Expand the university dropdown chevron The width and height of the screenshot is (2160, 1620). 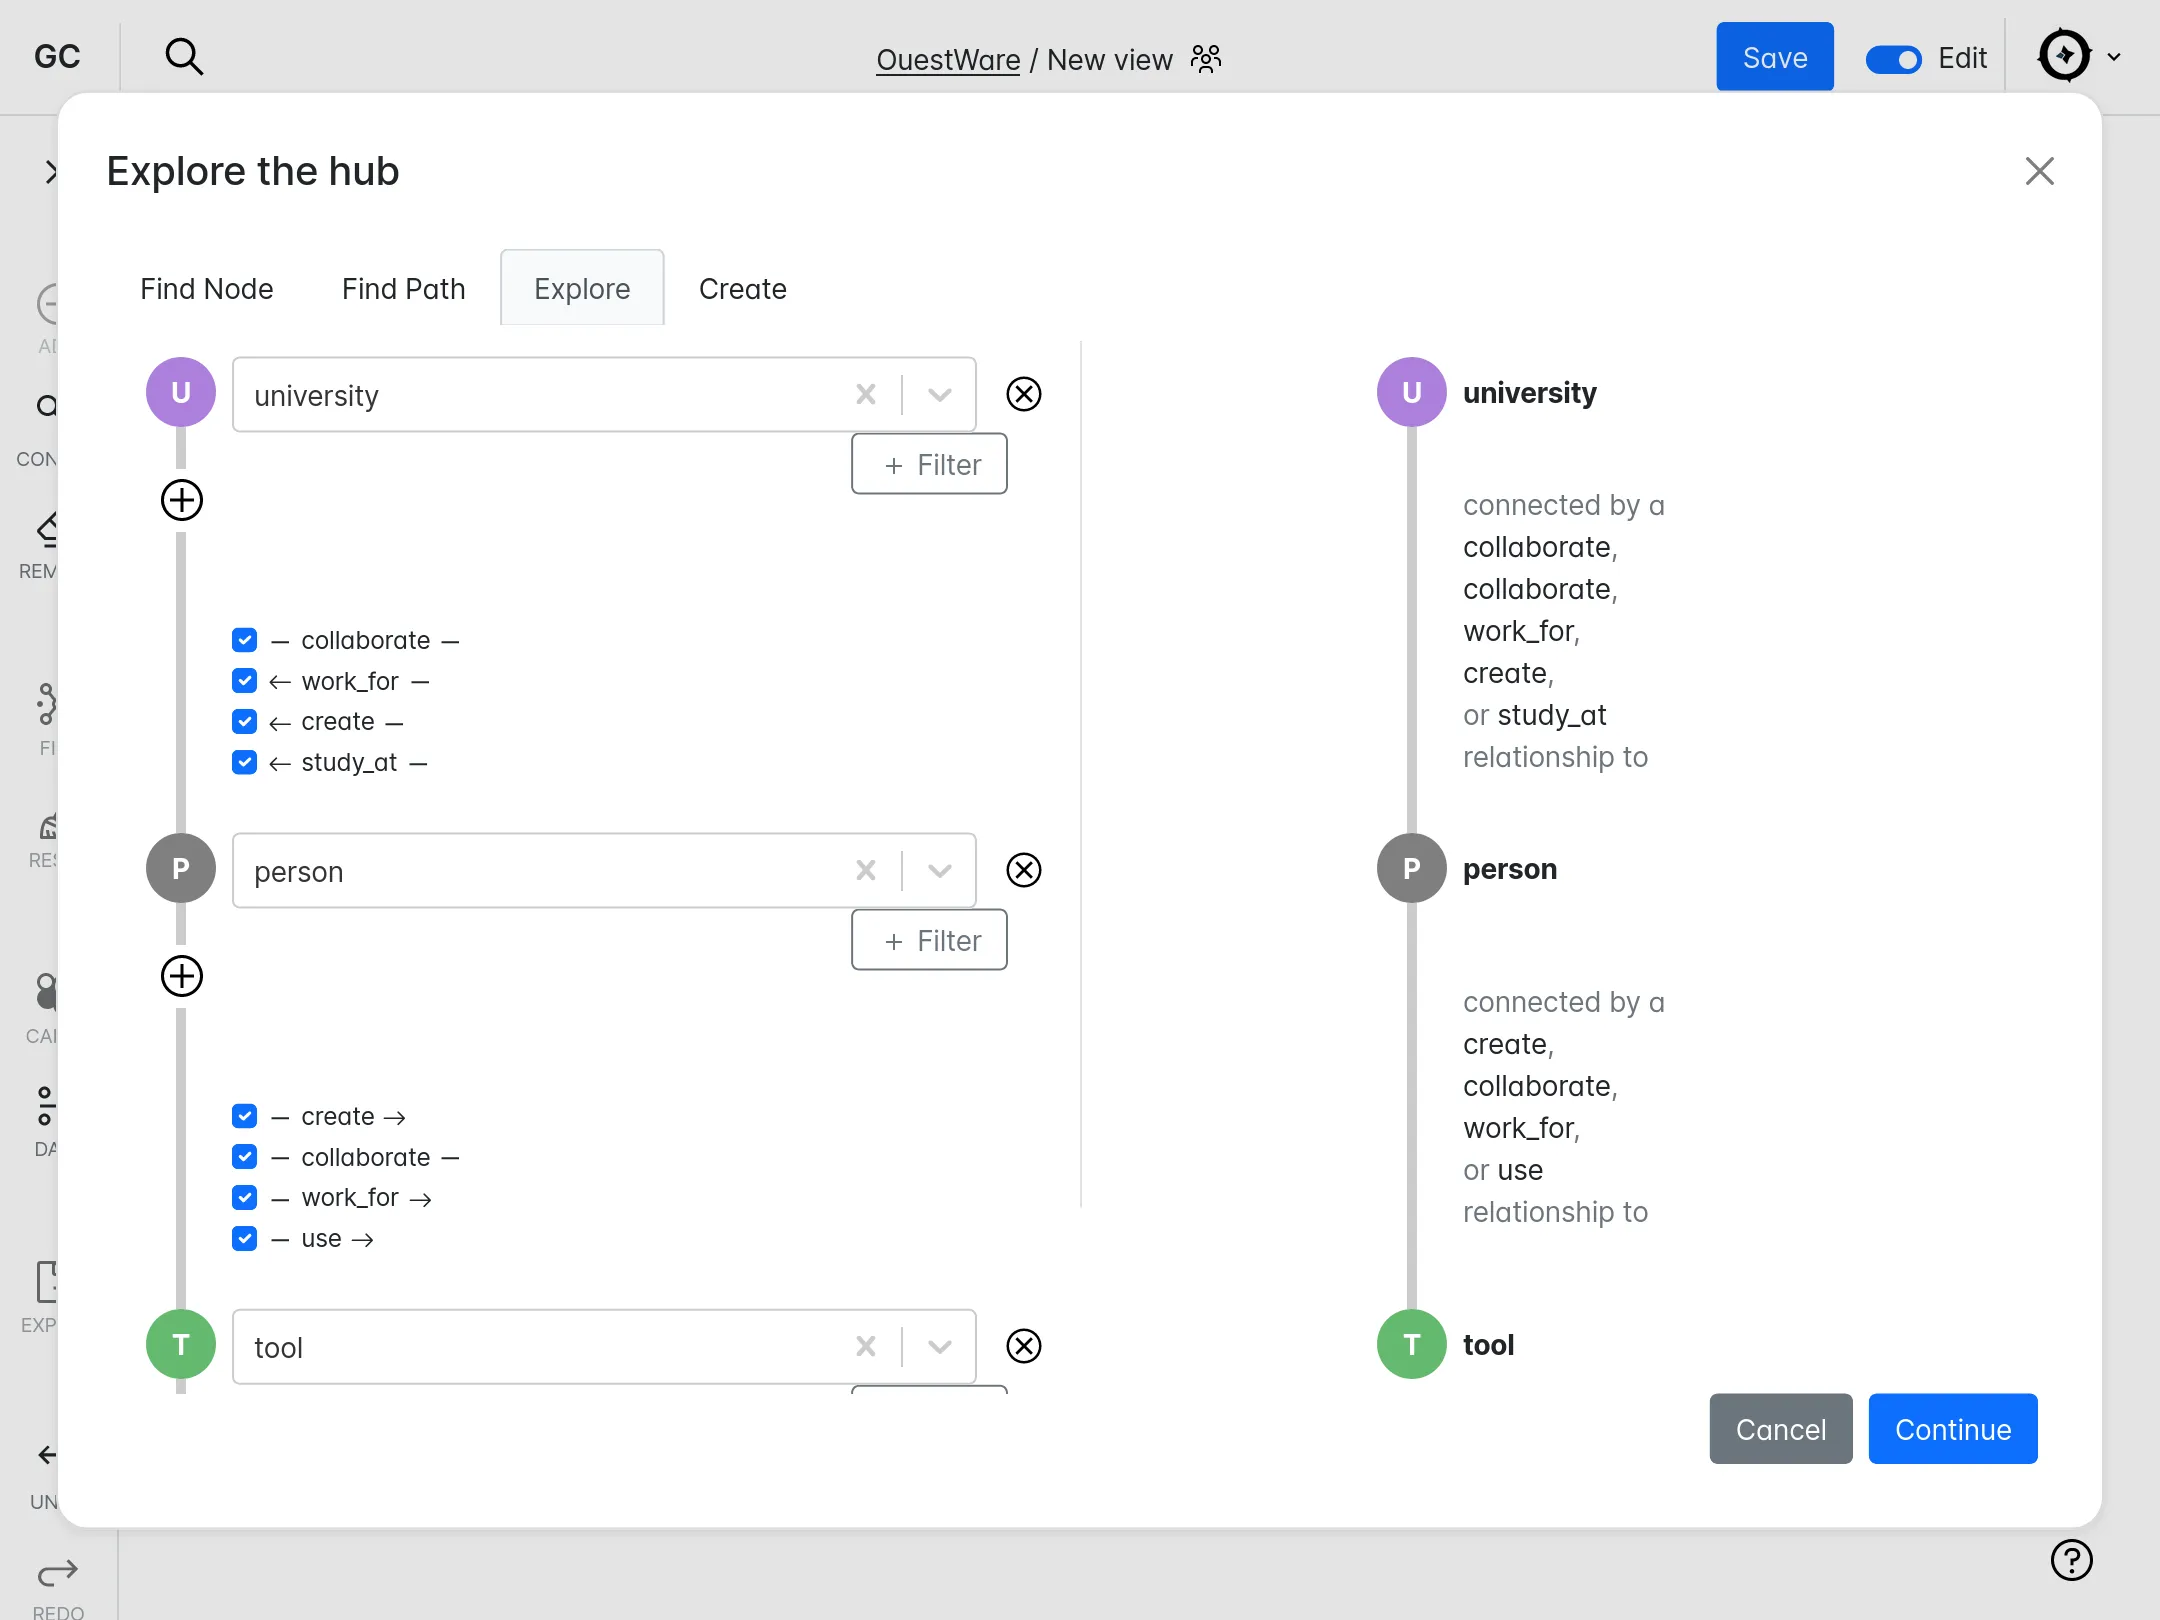click(939, 395)
